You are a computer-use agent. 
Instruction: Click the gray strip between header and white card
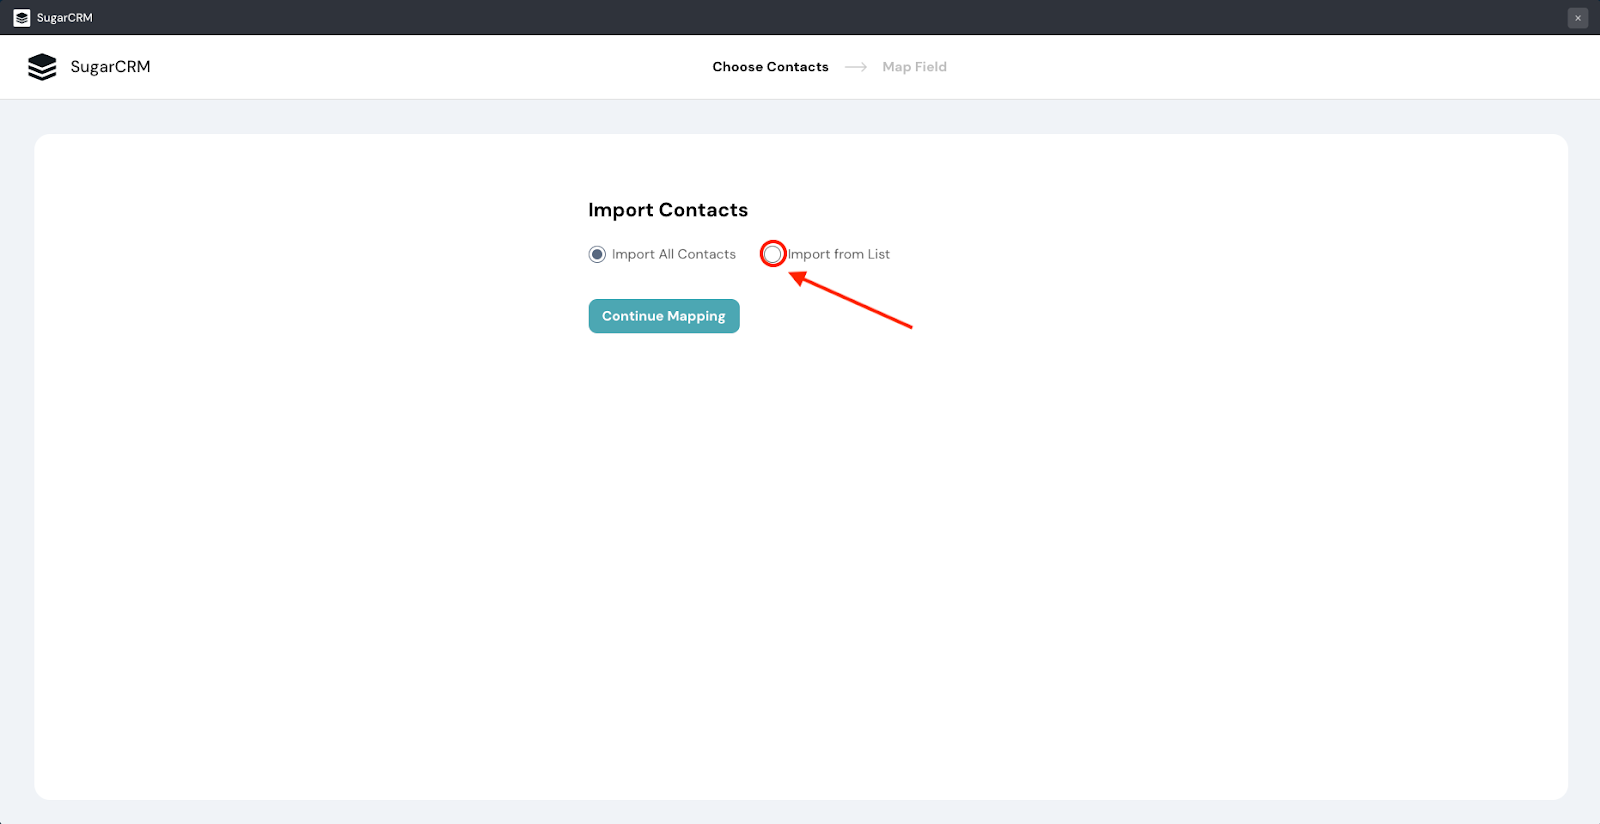(800, 116)
